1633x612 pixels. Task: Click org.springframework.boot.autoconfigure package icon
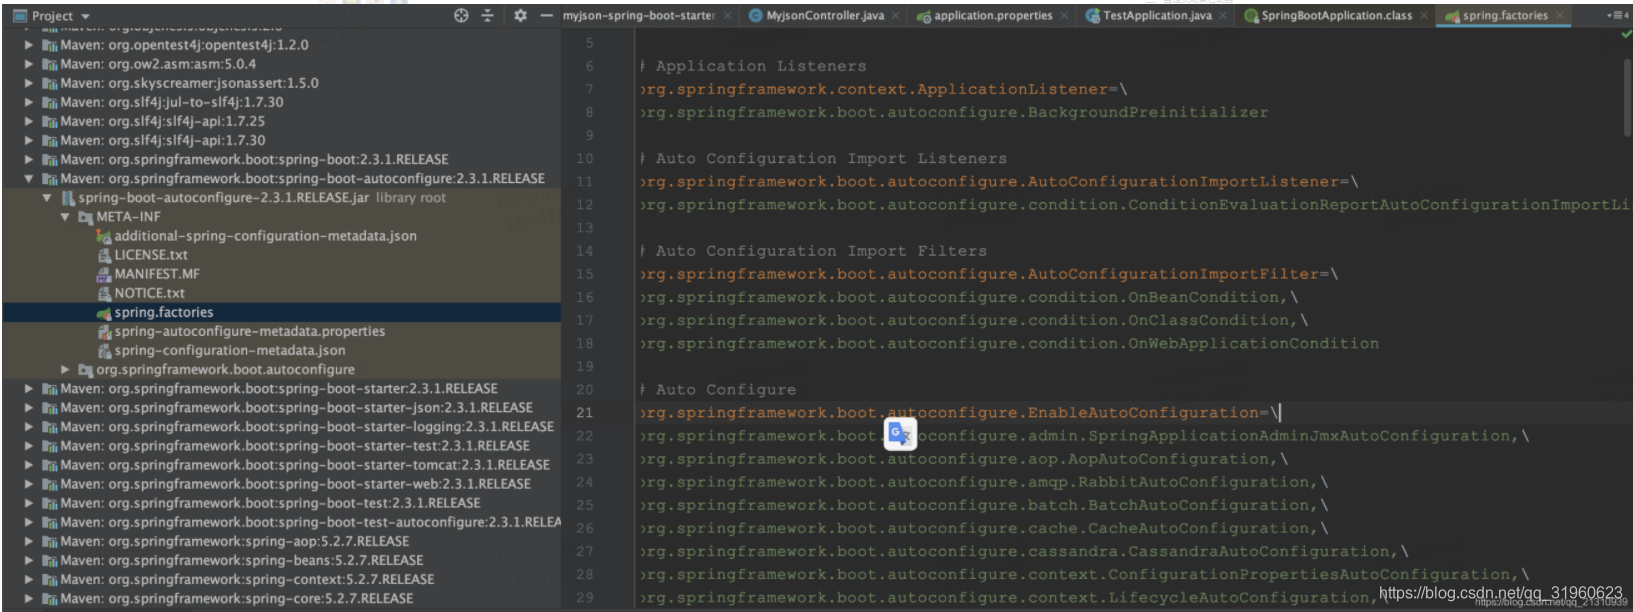85,370
